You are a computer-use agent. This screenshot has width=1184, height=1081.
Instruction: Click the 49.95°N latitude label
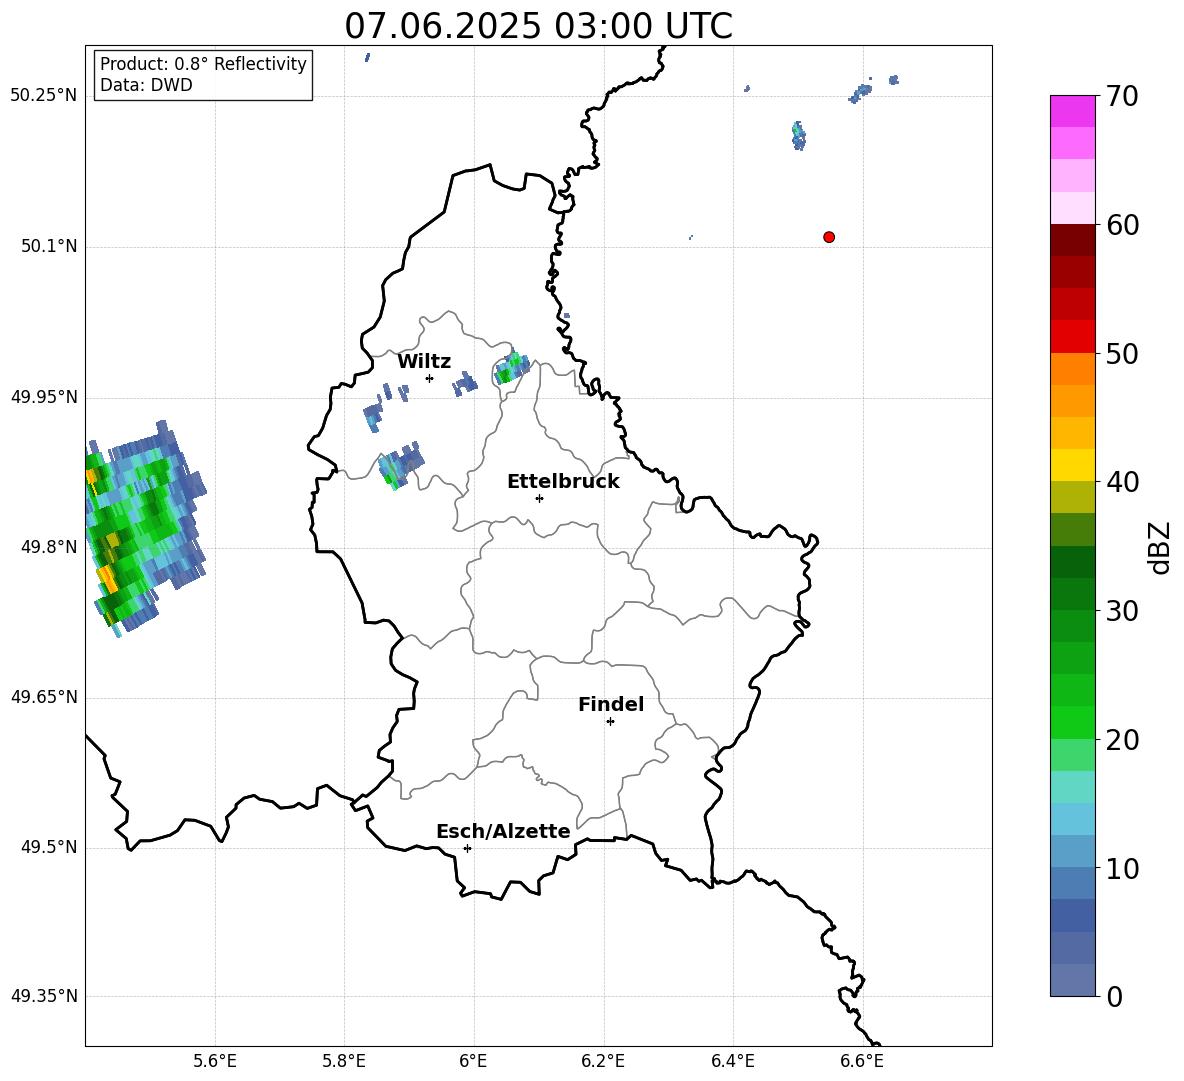(44, 397)
